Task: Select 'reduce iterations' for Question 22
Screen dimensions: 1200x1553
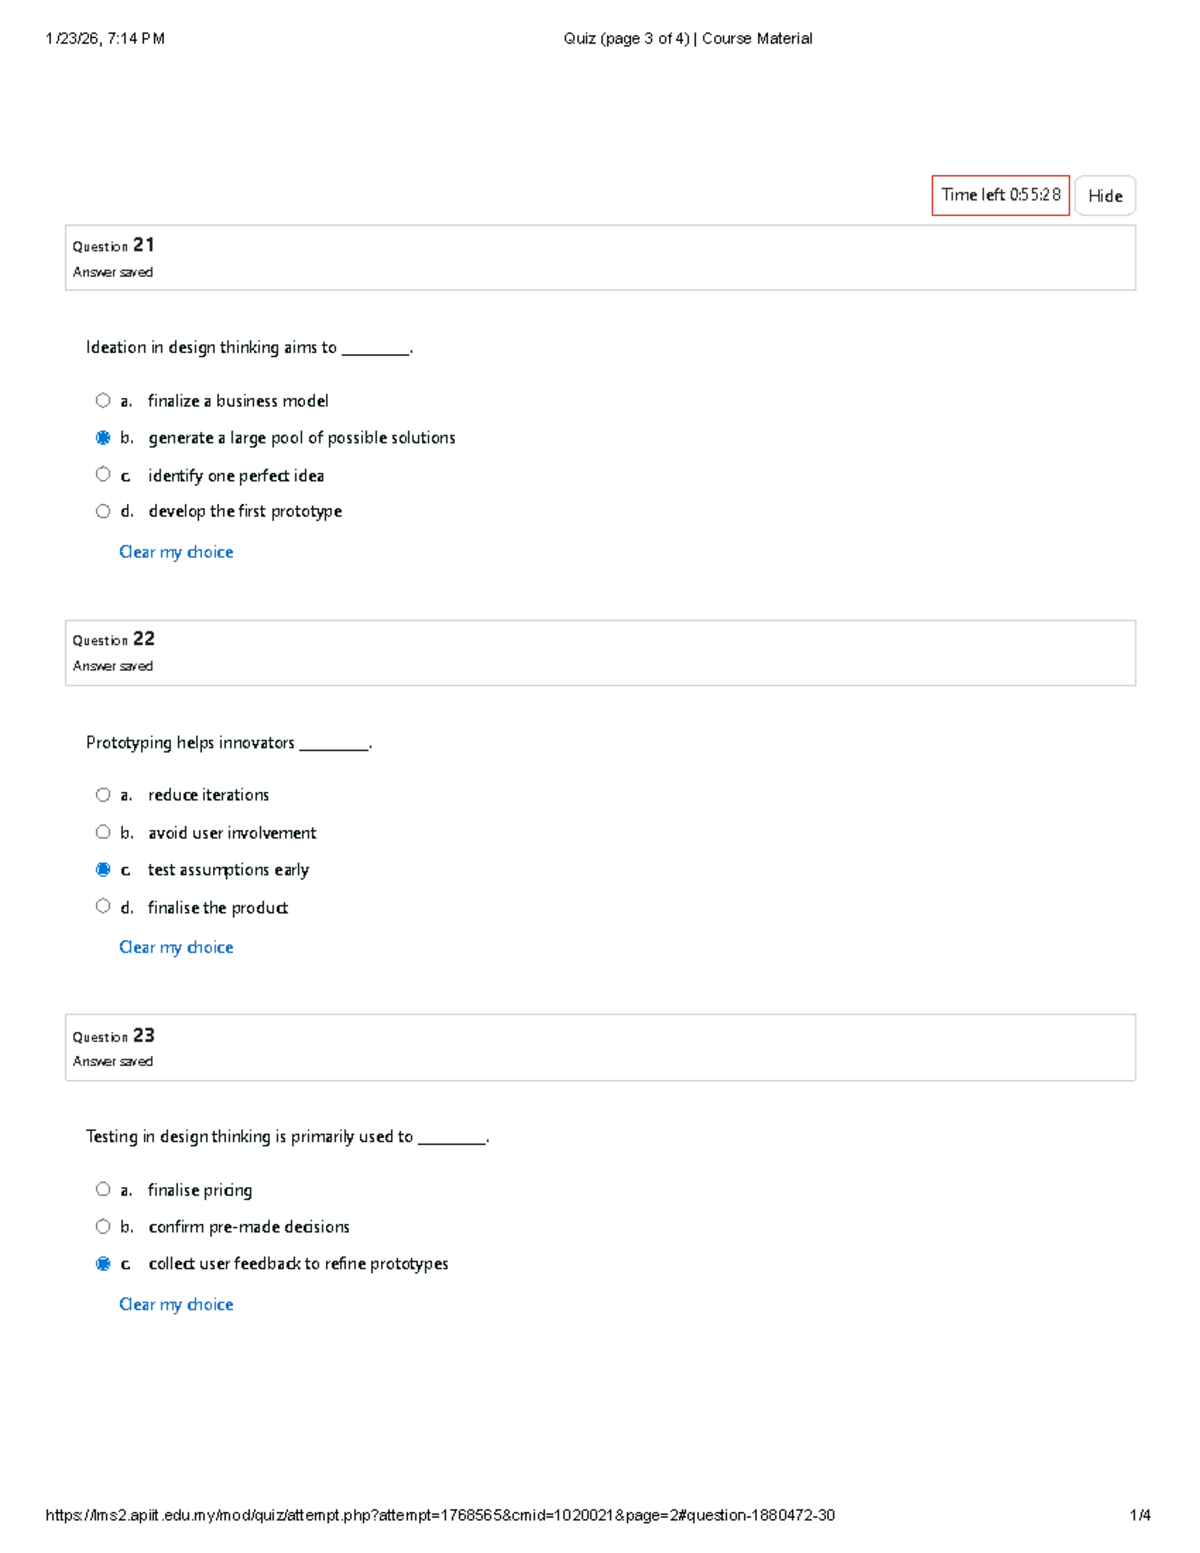Action: click(103, 795)
